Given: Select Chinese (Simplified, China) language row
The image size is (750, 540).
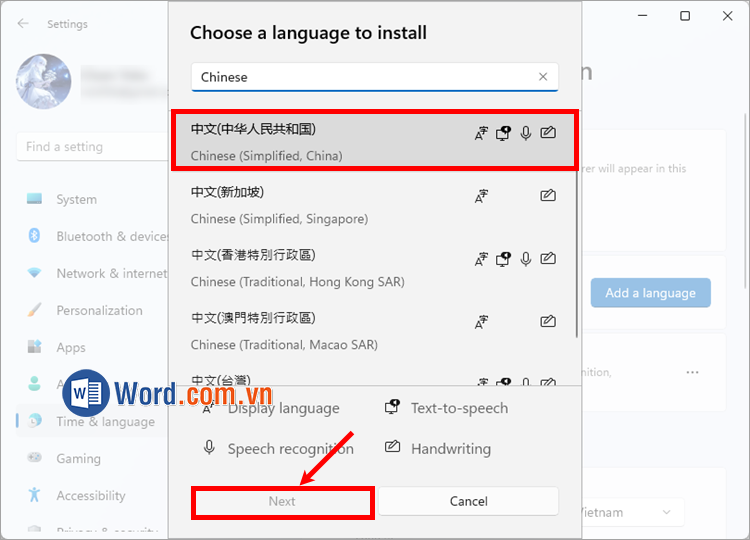Looking at the screenshot, I should click(x=375, y=140).
